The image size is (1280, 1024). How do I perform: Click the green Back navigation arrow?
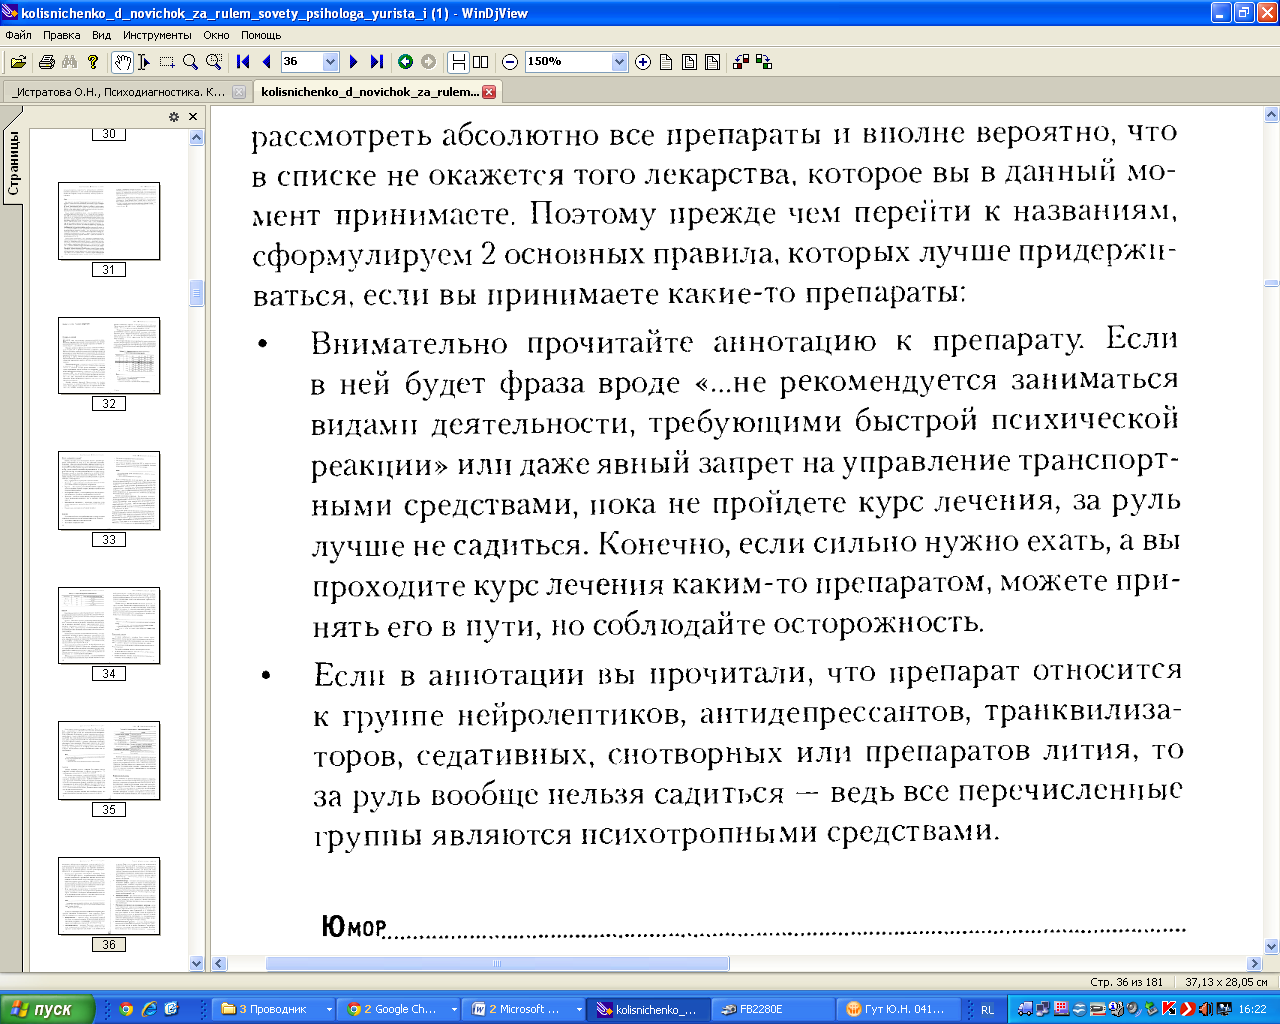(x=405, y=62)
